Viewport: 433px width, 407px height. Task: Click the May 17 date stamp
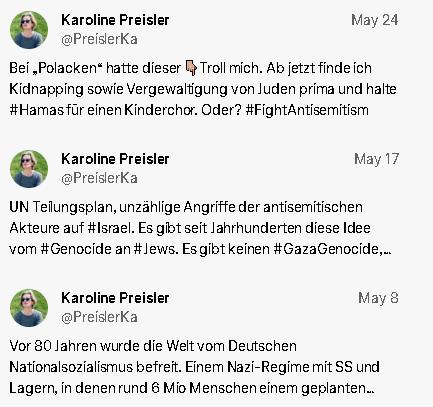point(376,159)
